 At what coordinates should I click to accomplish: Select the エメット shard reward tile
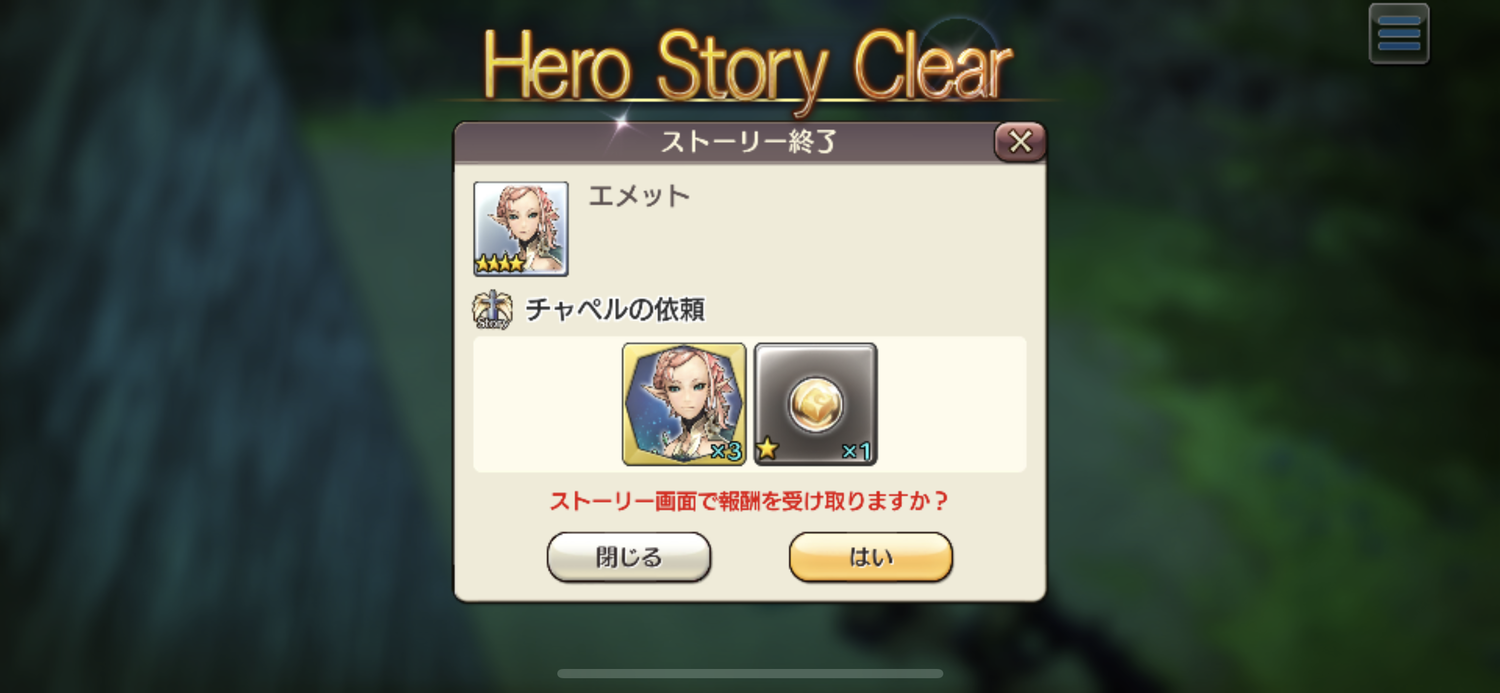pos(684,404)
